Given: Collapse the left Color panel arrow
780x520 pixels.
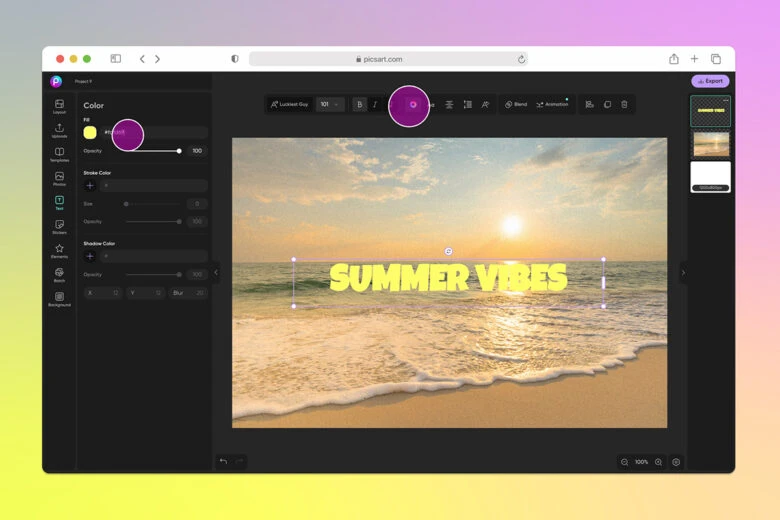Looking at the screenshot, I should click(216, 272).
